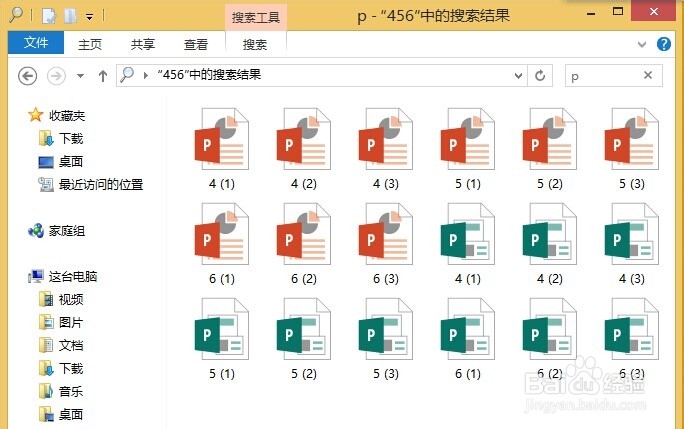Click the New Folder icon in the title bar
Viewport: 684px width, 429px height.
pyautogui.click(x=70, y=16)
